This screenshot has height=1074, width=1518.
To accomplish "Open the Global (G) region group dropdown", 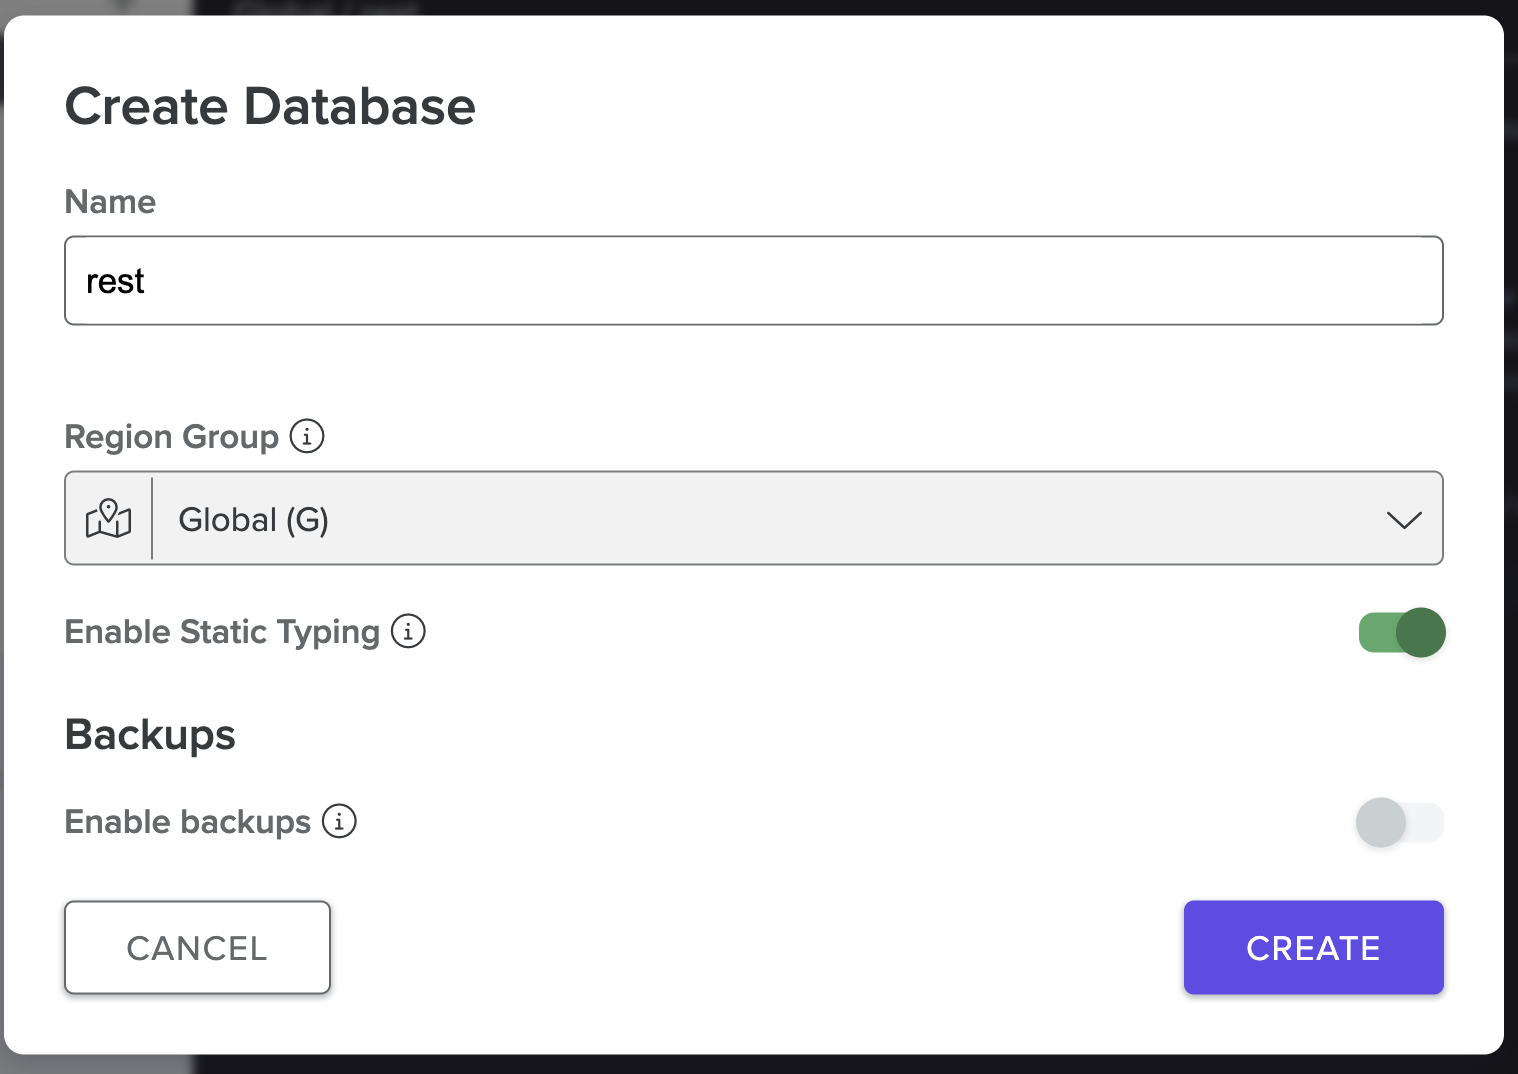I will (754, 518).
